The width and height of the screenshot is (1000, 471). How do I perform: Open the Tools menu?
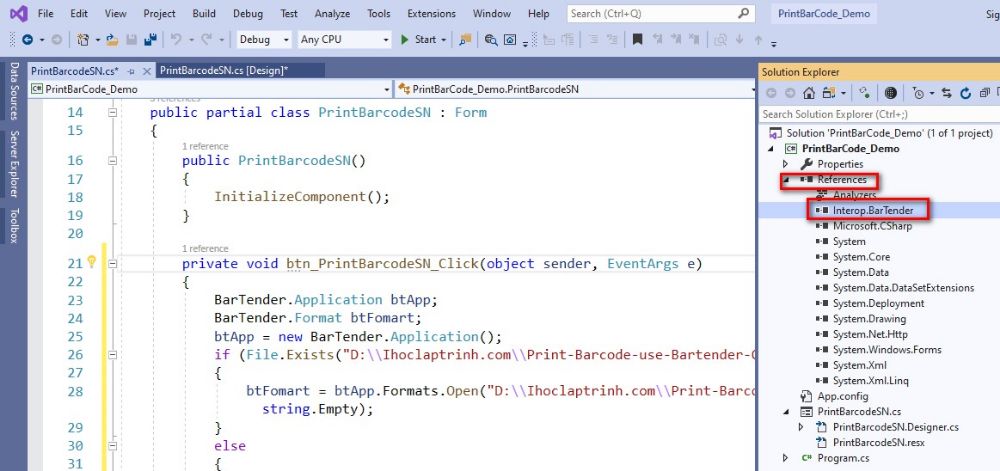[379, 13]
